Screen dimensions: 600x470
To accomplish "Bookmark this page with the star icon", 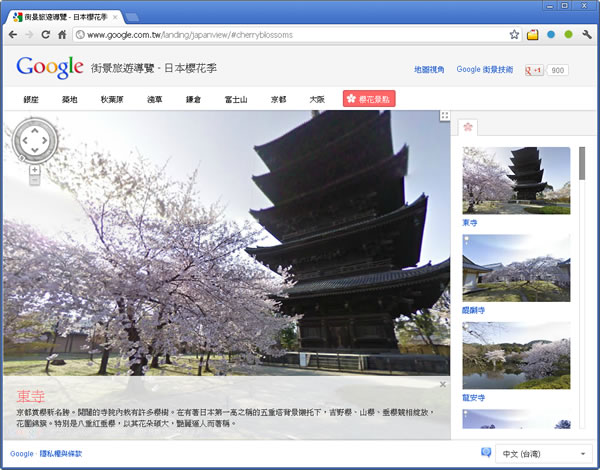I will 514,34.
